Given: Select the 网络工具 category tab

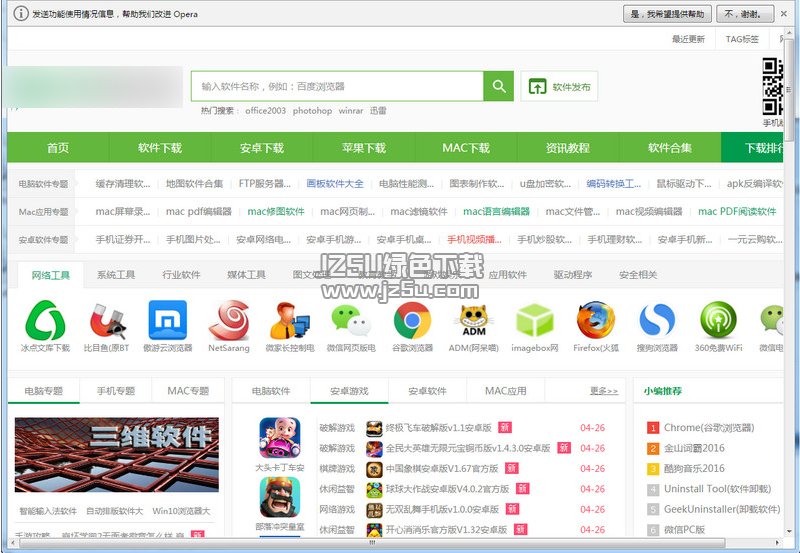Looking at the screenshot, I should pyautogui.click(x=51, y=275).
